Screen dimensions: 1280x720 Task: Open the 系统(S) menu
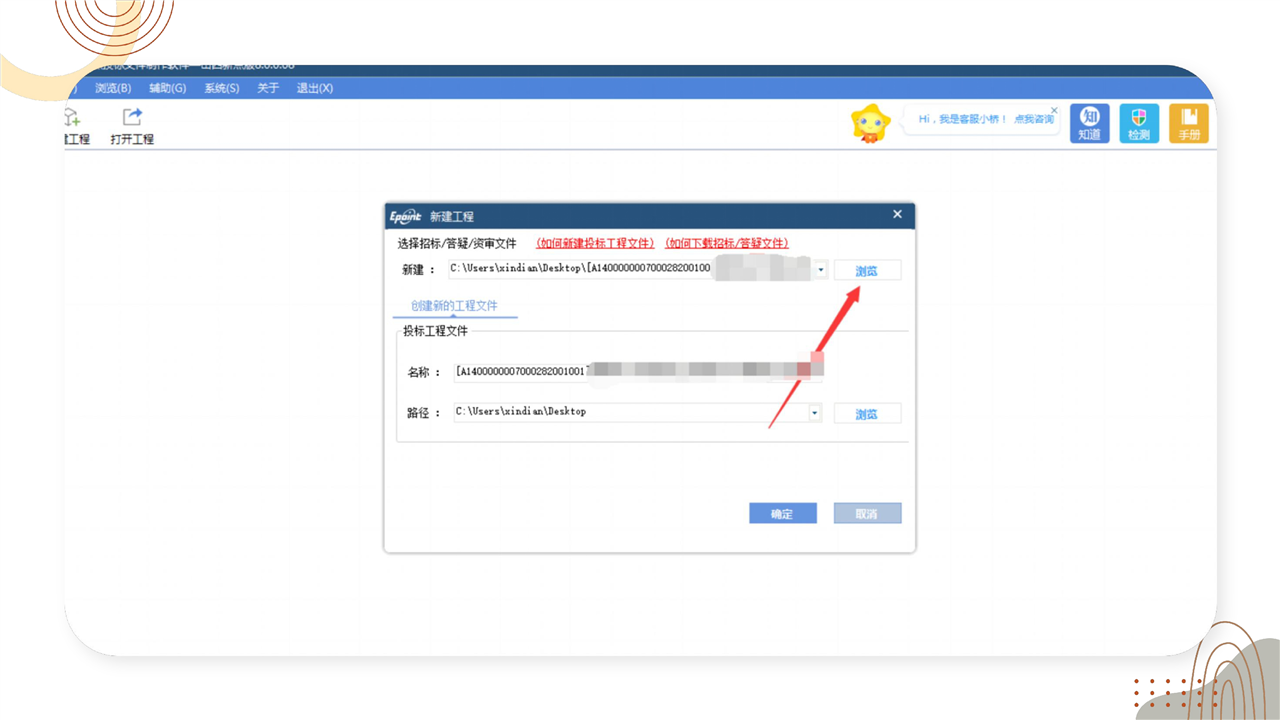click(222, 88)
